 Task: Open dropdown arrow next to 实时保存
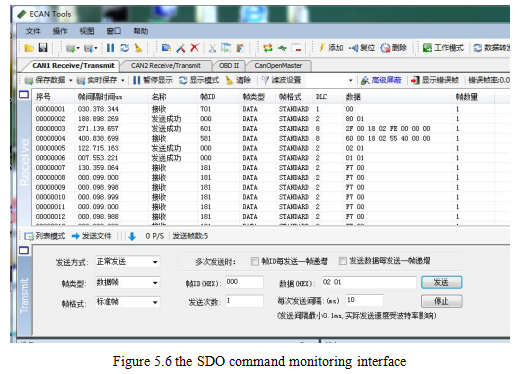click(x=123, y=80)
